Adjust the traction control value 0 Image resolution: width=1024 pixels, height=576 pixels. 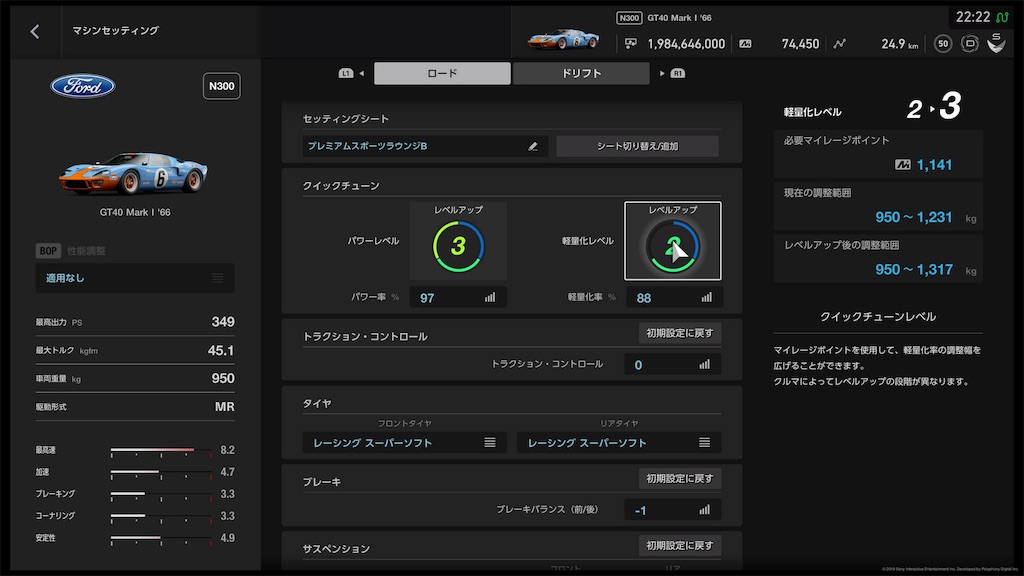[673, 364]
